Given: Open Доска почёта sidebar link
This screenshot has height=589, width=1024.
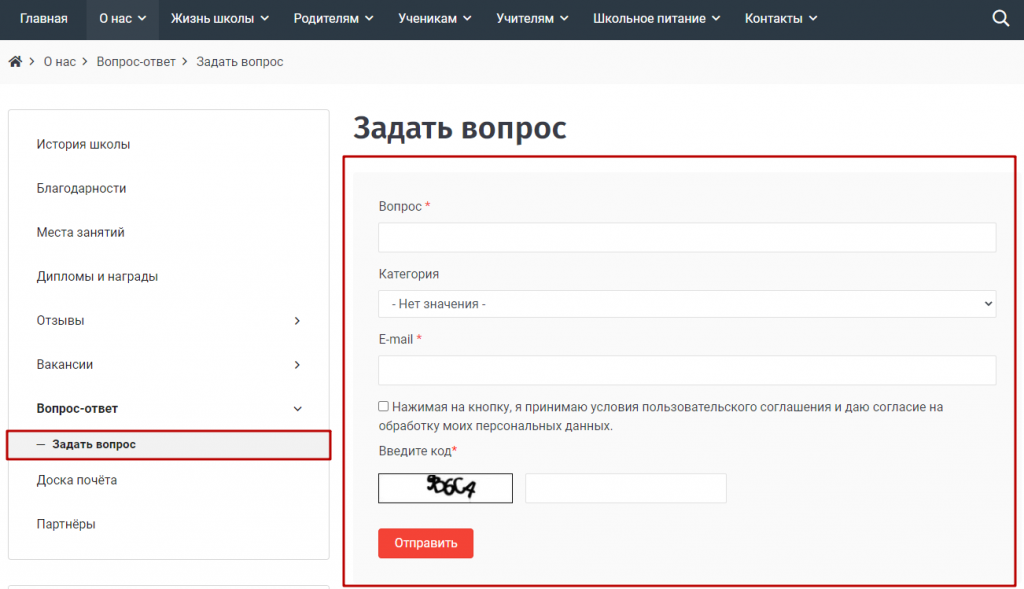Looking at the screenshot, I should 77,480.
